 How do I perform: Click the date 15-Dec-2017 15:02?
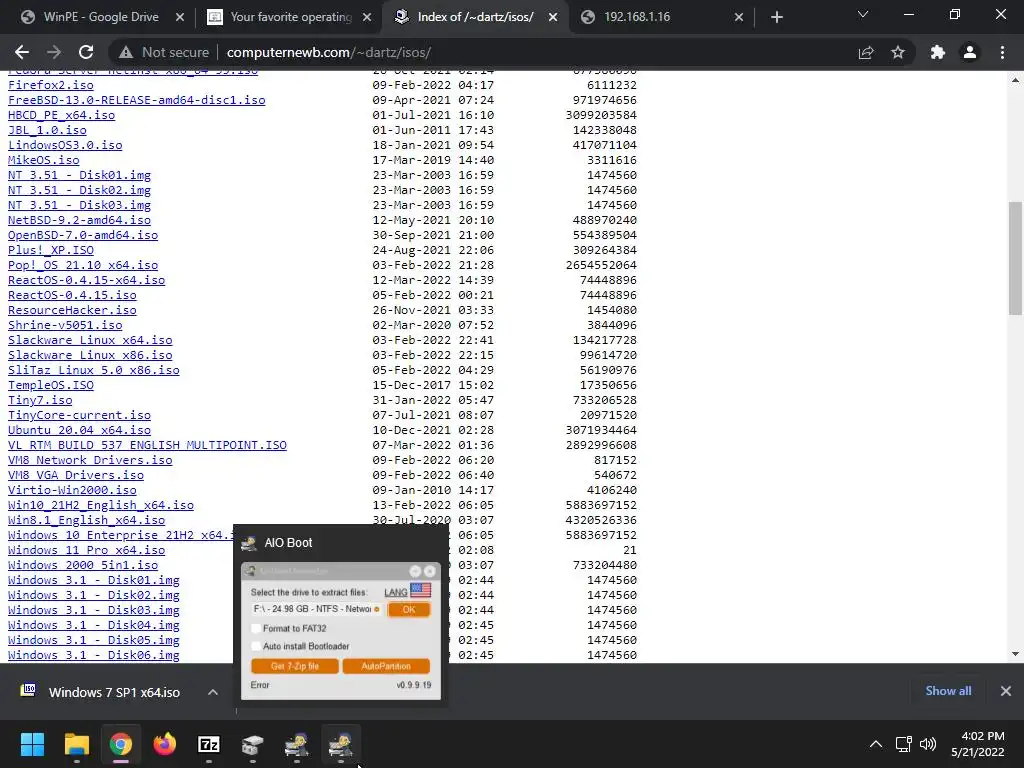coord(433,385)
